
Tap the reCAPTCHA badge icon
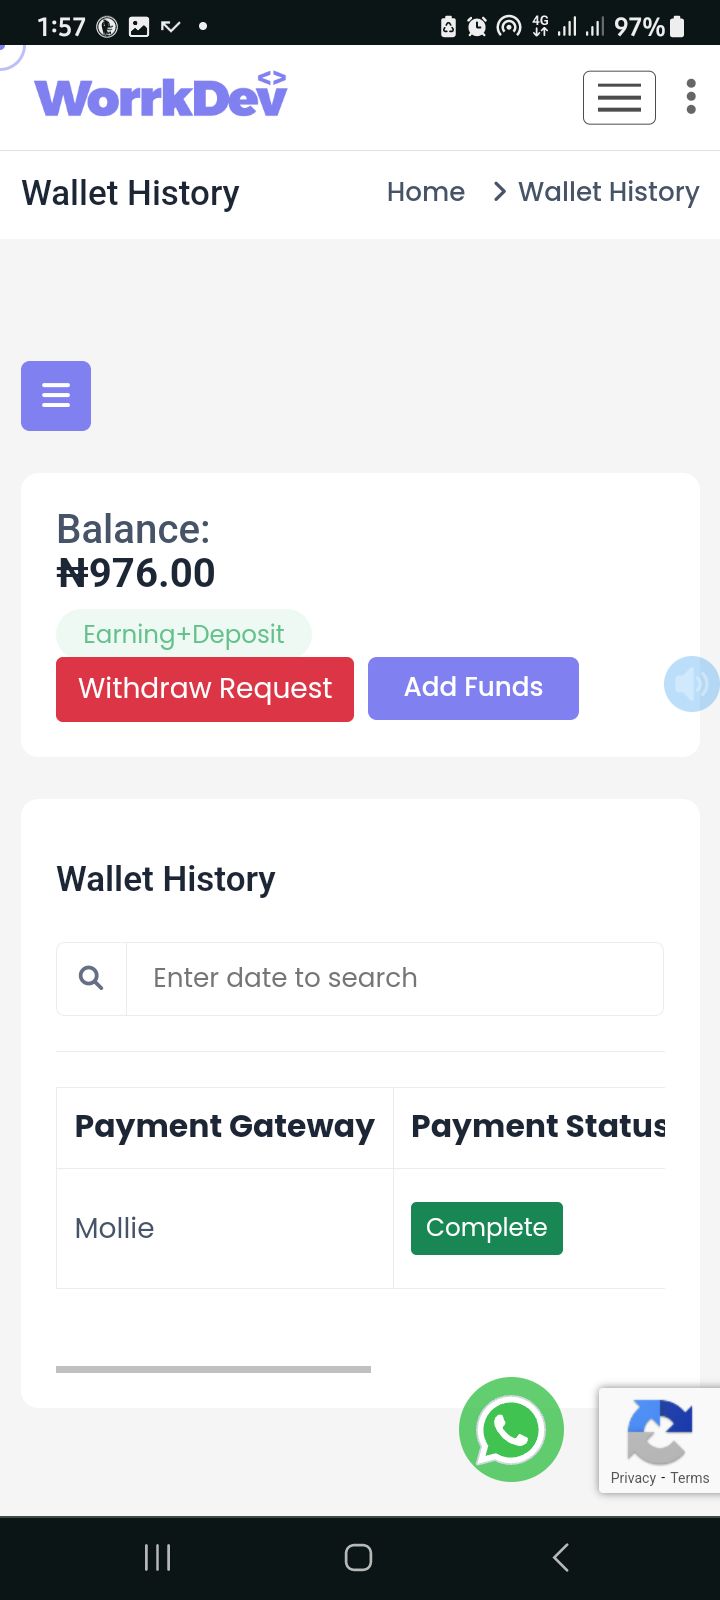pyautogui.click(x=659, y=1429)
